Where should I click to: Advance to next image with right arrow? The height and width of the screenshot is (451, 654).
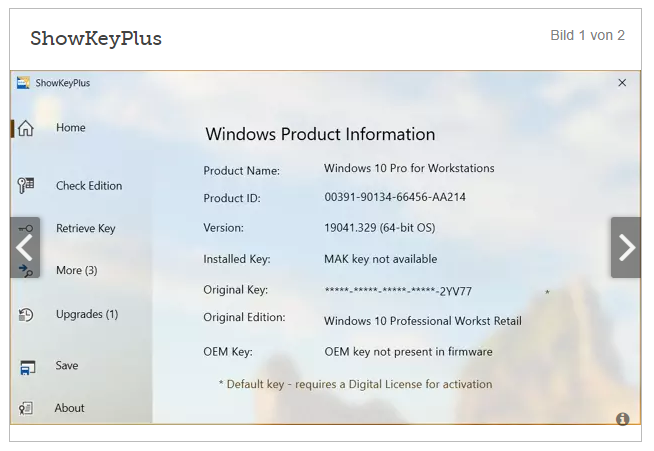[626, 247]
